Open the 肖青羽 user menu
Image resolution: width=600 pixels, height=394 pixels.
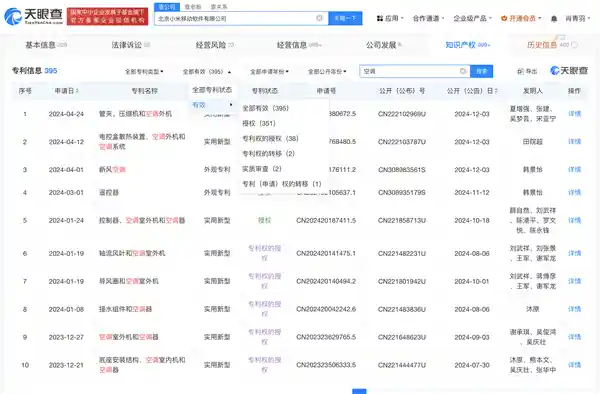coord(577,18)
